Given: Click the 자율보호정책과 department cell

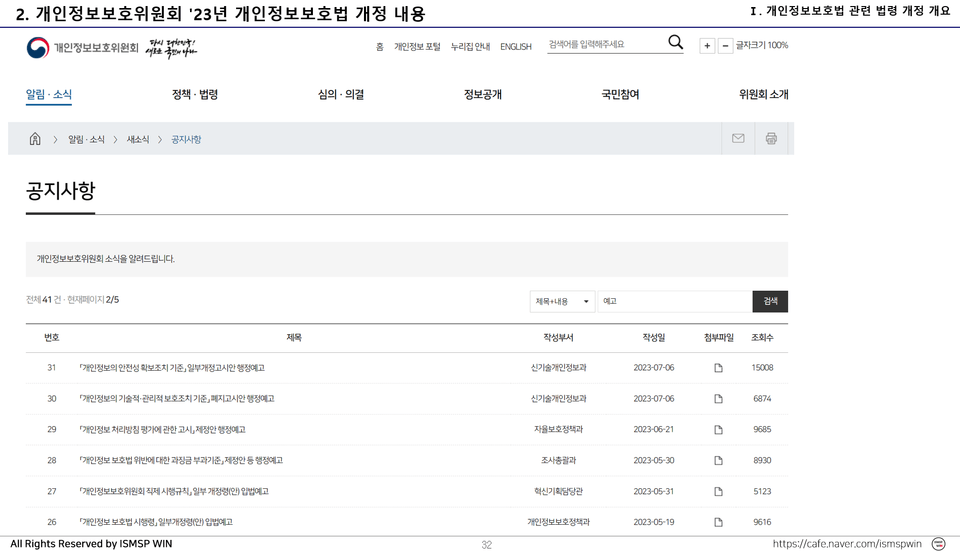Looking at the screenshot, I should 558,430.
